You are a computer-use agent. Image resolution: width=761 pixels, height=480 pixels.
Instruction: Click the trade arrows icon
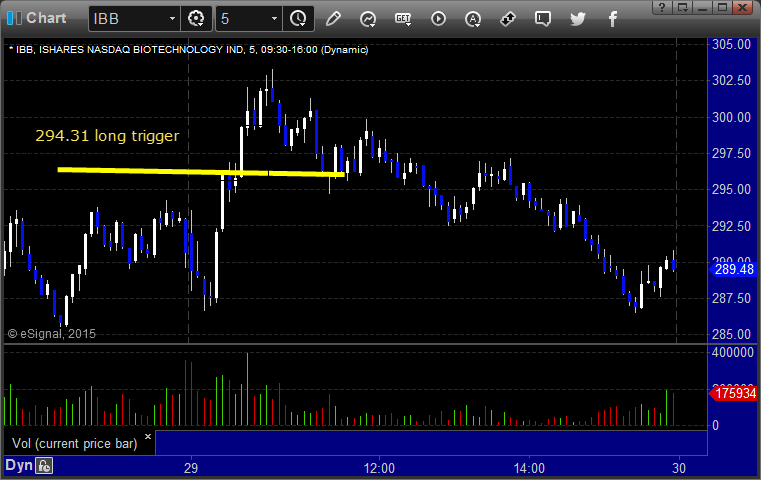tap(508, 19)
